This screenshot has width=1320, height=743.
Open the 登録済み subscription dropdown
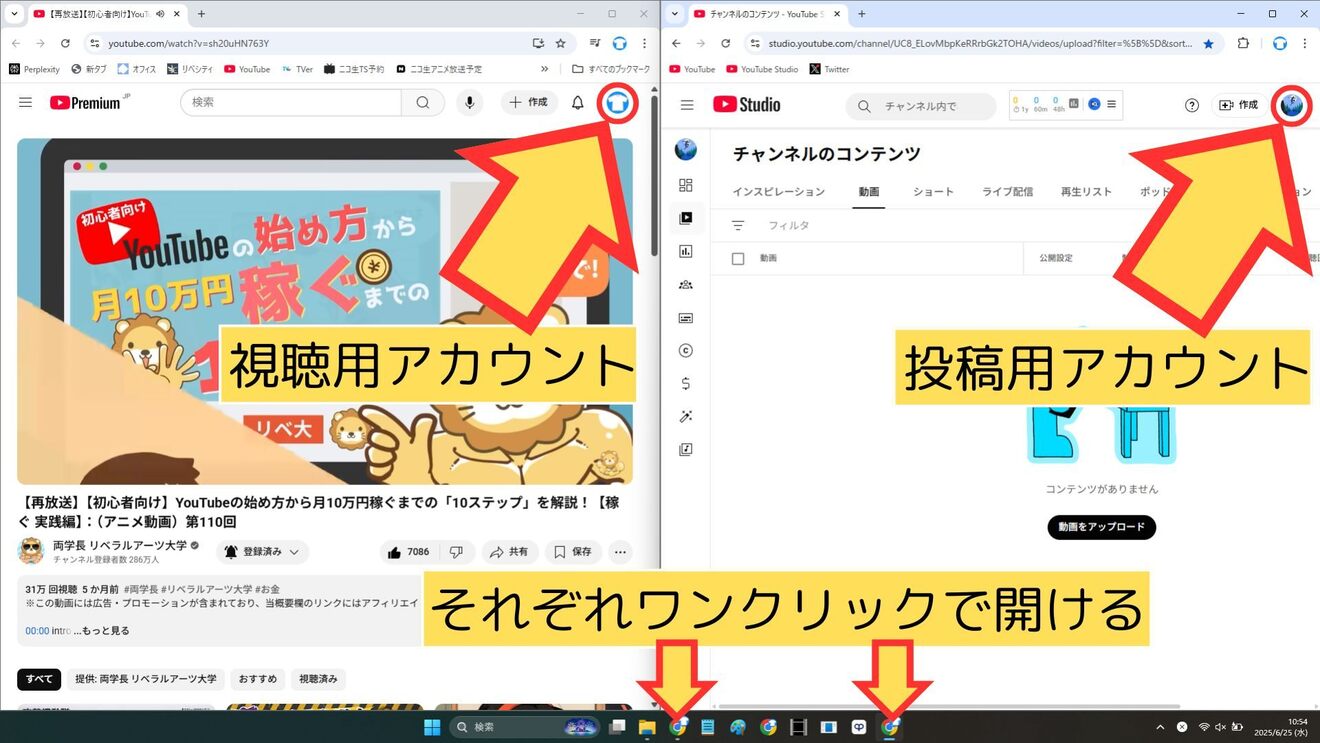[x=262, y=552]
